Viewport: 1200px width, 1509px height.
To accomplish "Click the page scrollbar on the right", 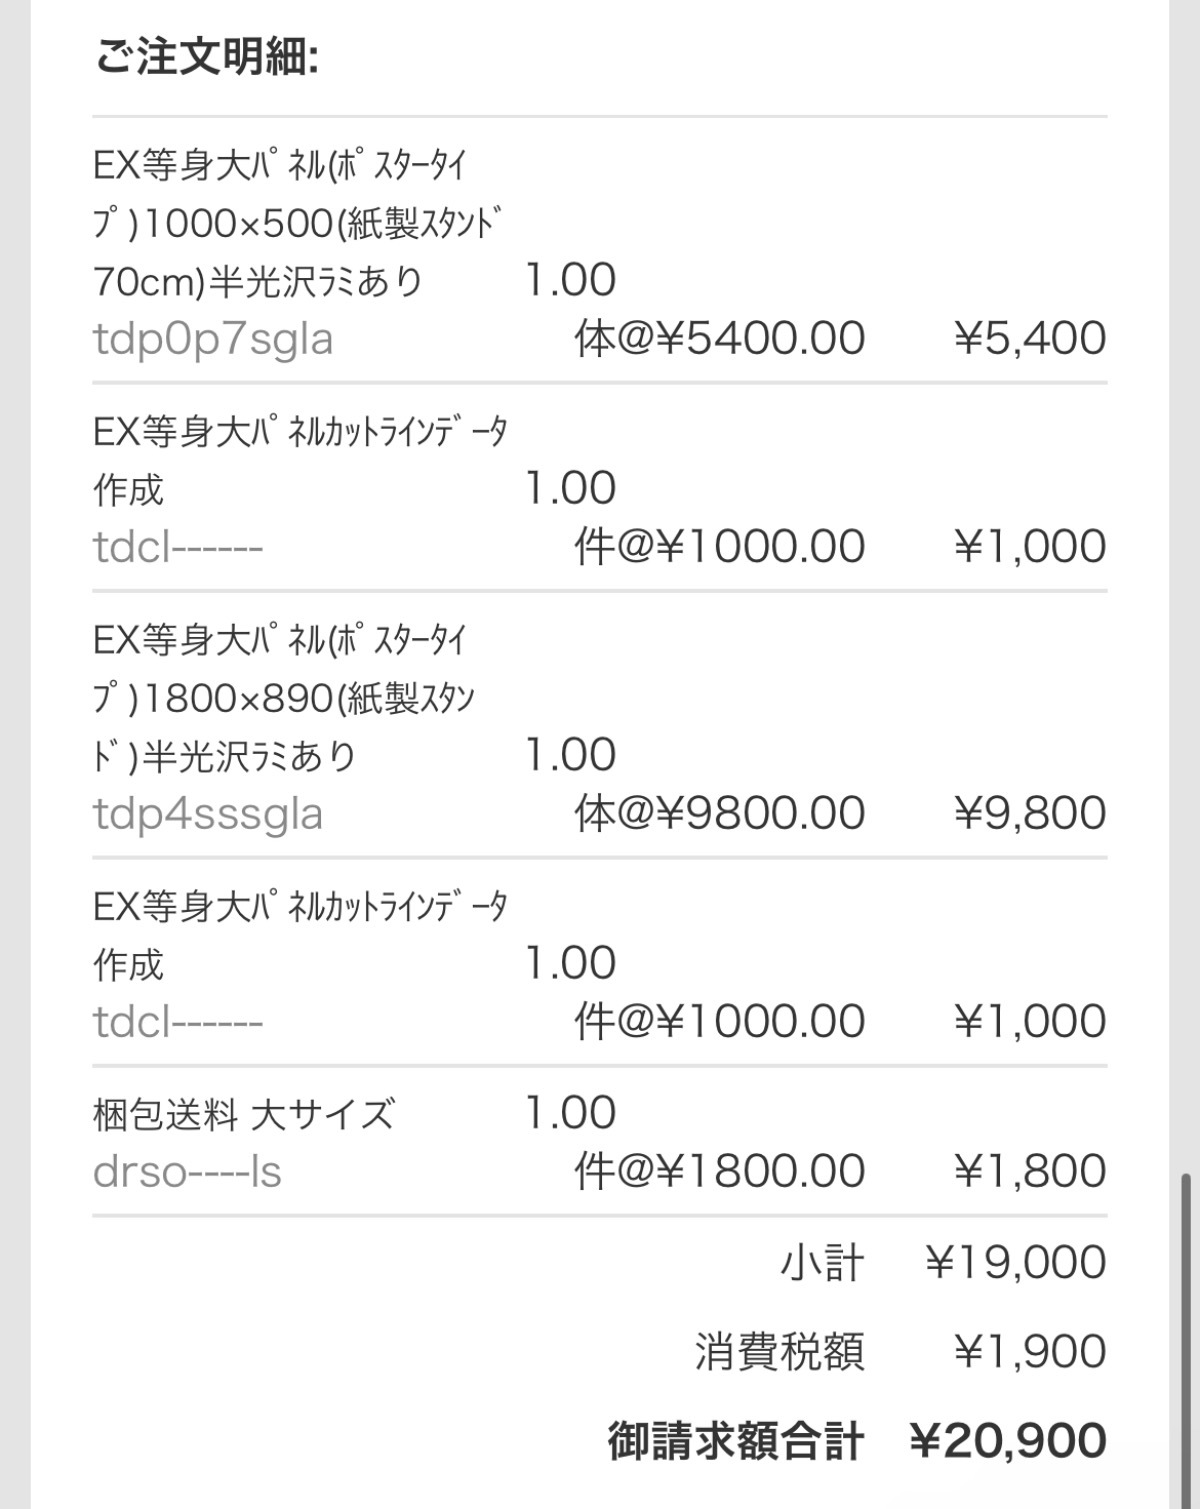I will pyautogui.click(x=1188, y=1340).
